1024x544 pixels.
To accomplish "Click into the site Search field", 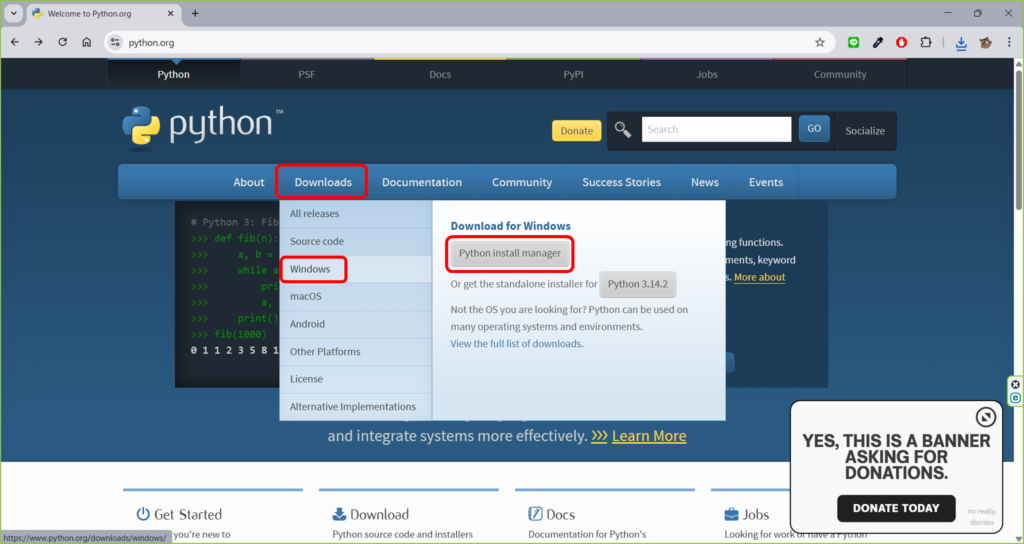I will point(716,129).
